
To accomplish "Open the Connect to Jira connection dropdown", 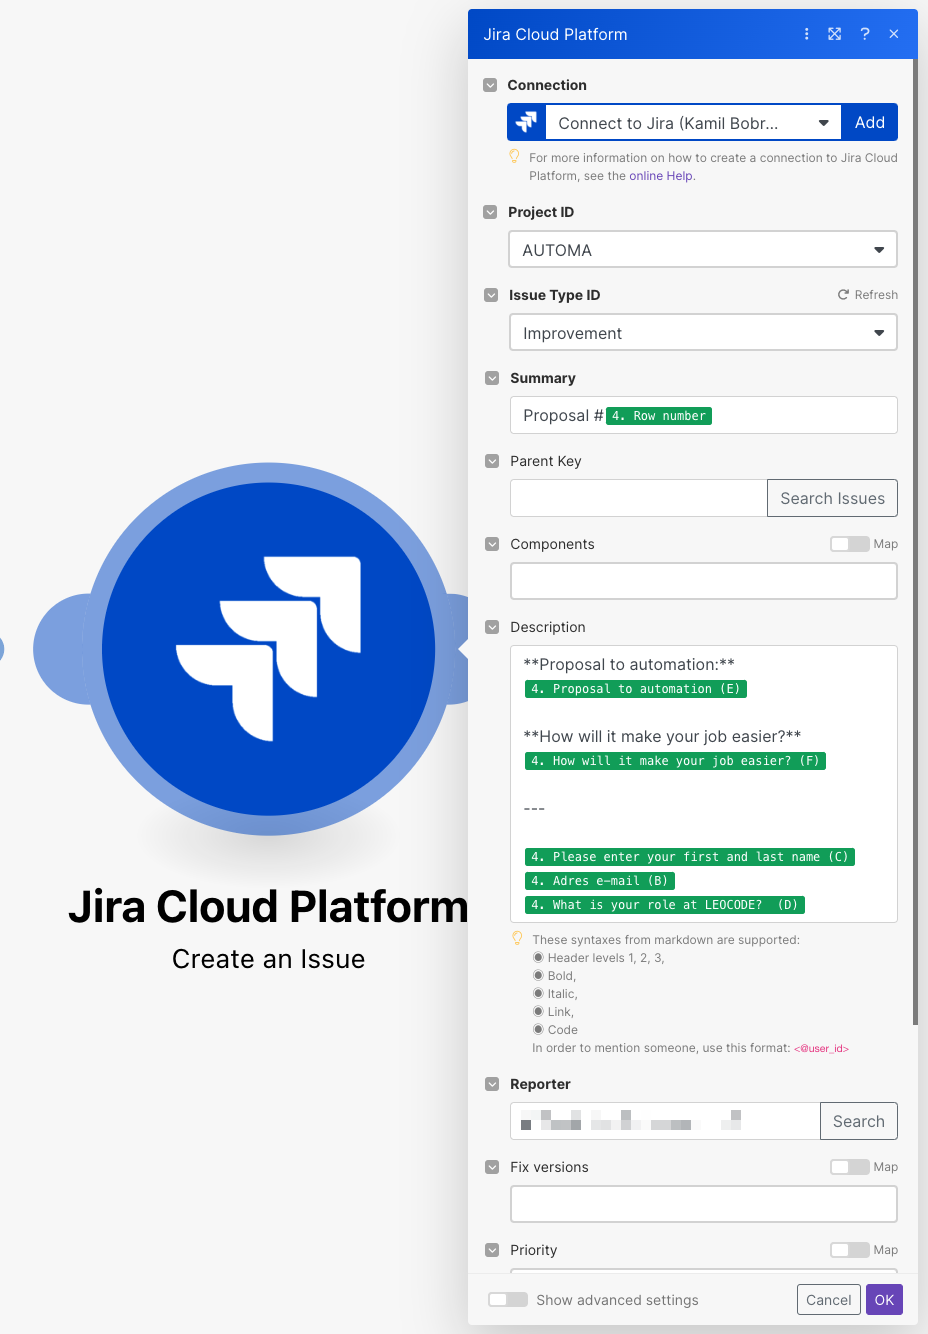I will coord(693,123).
